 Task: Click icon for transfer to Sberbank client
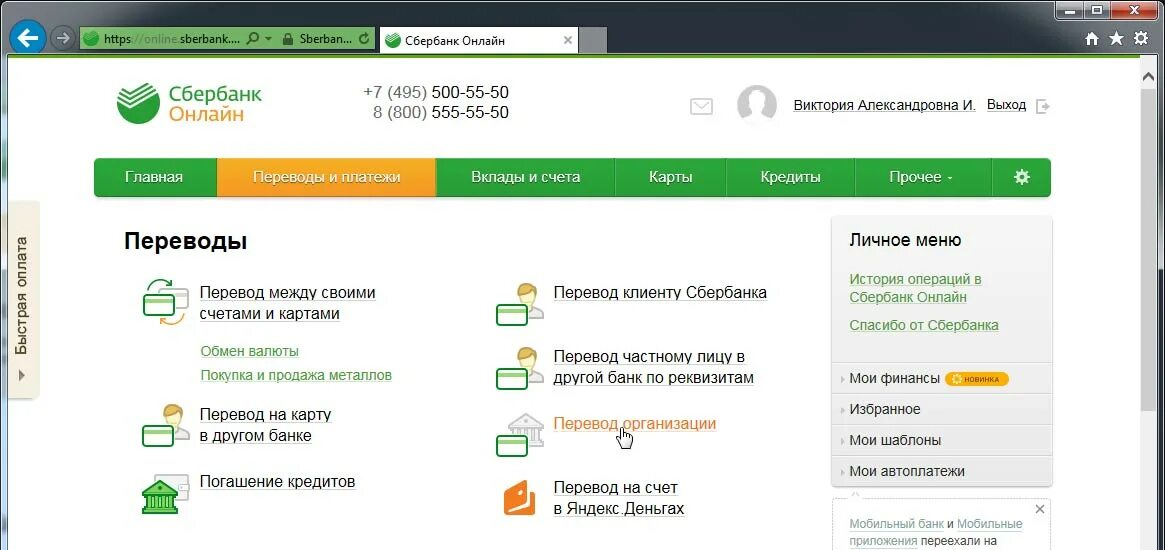click(519, 303)
